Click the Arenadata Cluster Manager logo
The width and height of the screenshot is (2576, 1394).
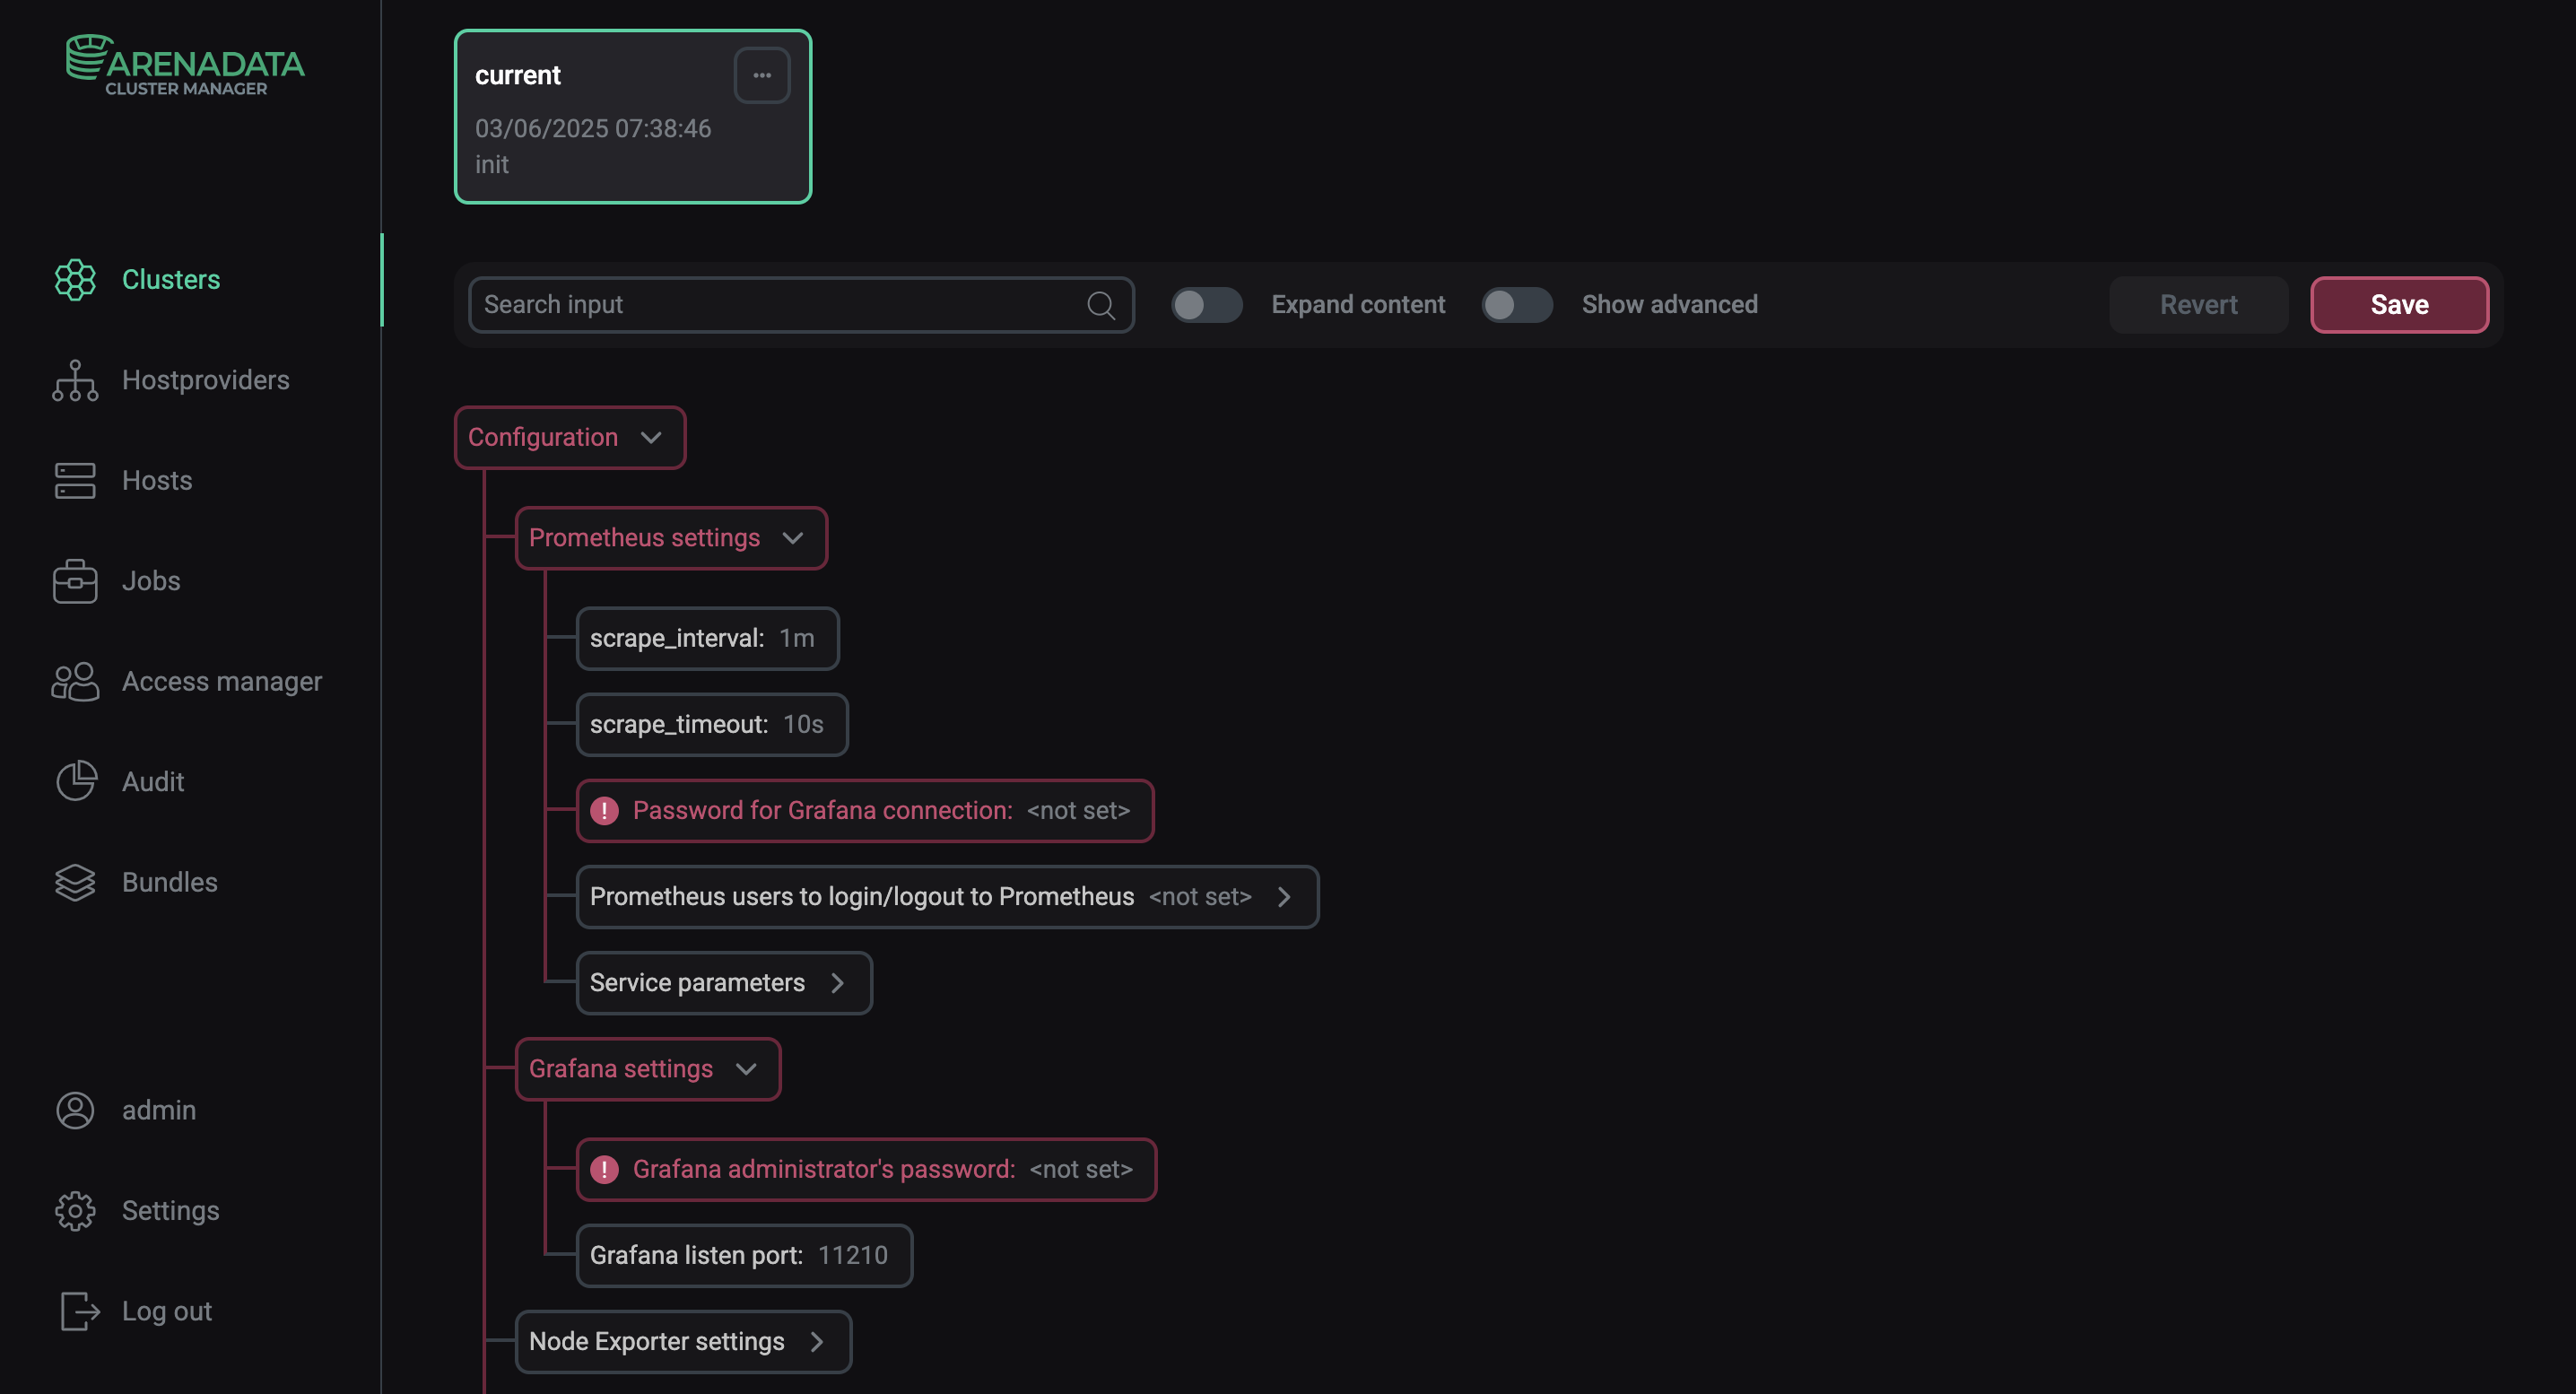click(x=185, y=65)
